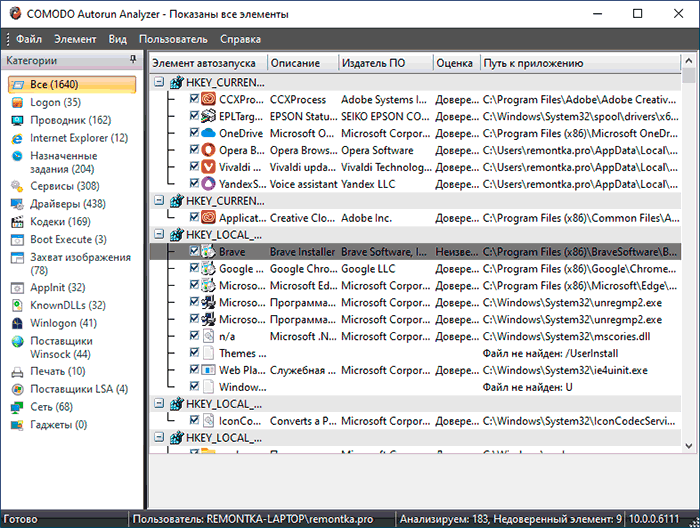The width and height of the screenshot is (700, 528).
Task: Toggle the Themes entry checkbox
Action: [194, 353]
